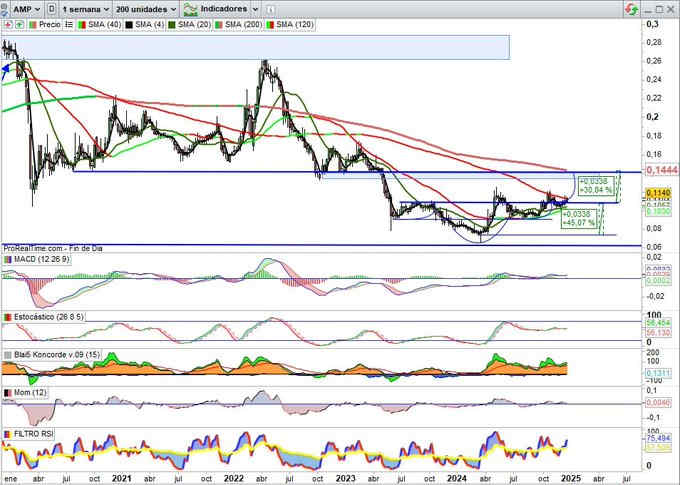Click the 0,1311 Koncorde value label

[658, 373]
